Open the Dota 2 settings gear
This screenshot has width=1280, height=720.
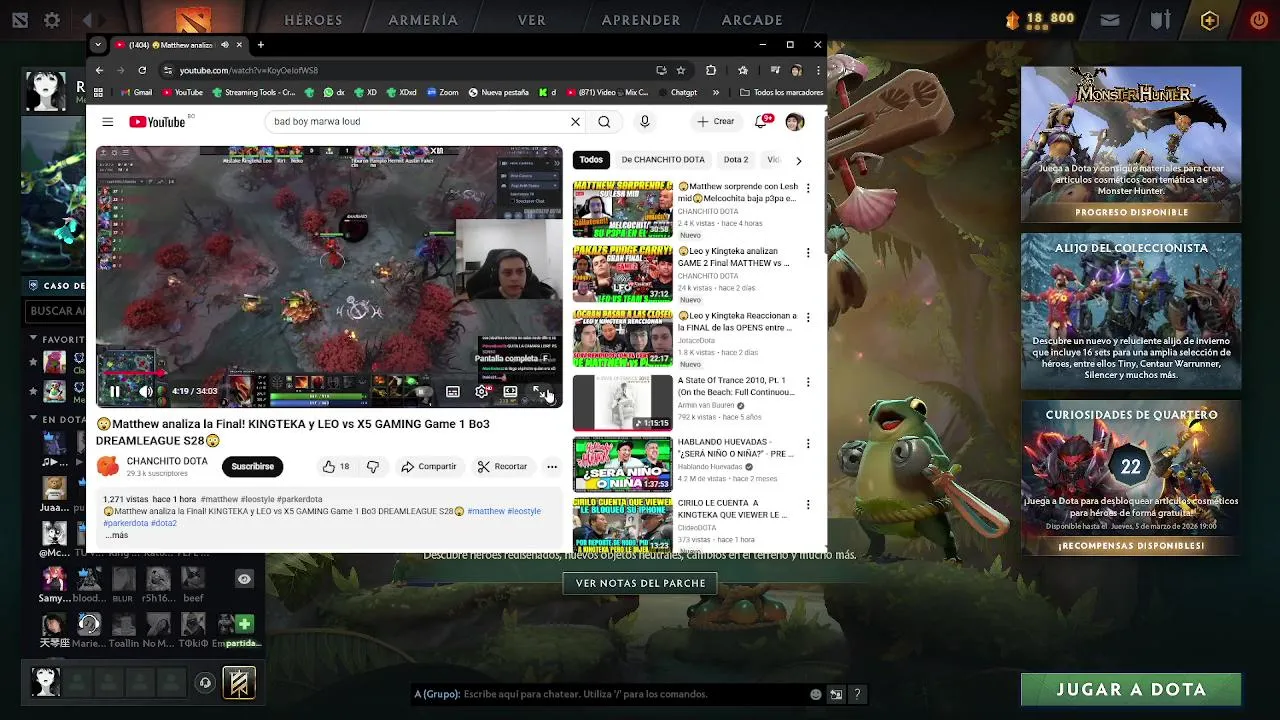click(52, 19)
